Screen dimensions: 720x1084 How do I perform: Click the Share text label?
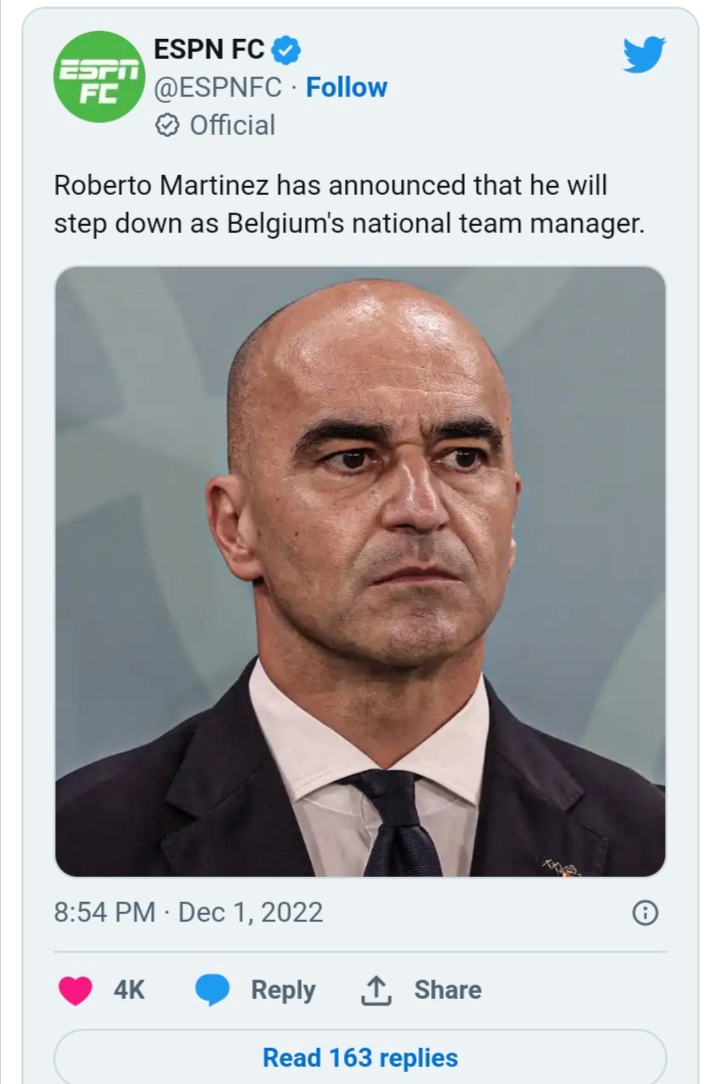[x=447, y=990]
